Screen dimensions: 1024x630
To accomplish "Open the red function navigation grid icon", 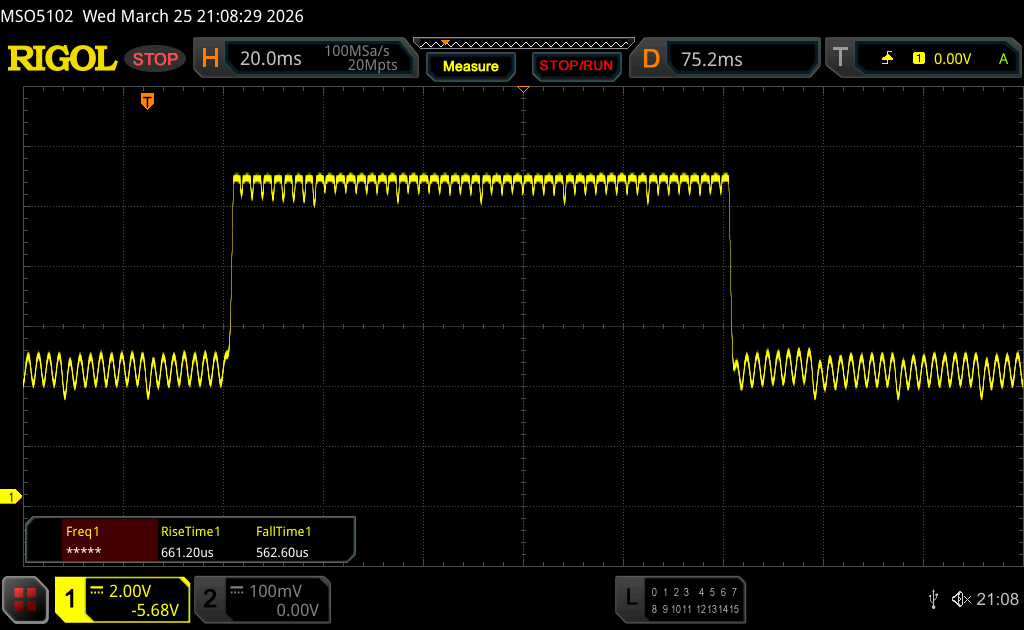I will pos(25,599).
